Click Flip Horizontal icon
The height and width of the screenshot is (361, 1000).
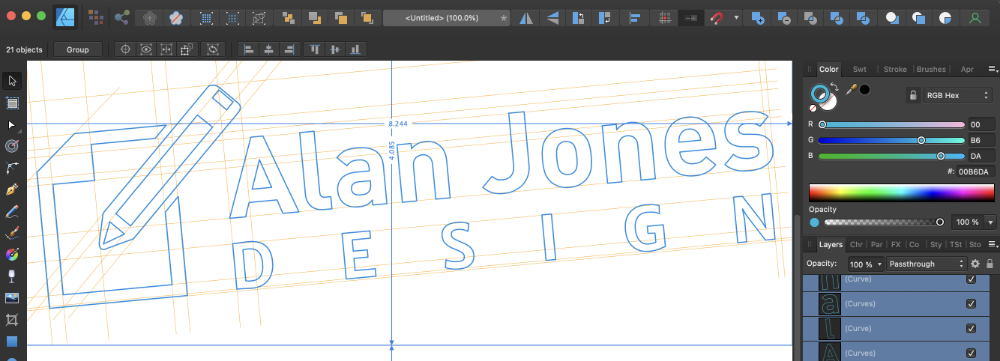point(526,18)
